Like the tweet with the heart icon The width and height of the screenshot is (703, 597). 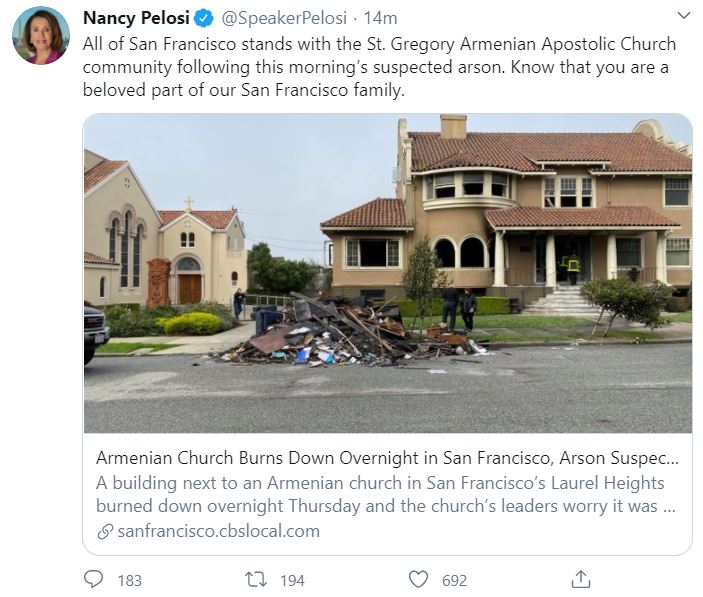click(418, 579)
